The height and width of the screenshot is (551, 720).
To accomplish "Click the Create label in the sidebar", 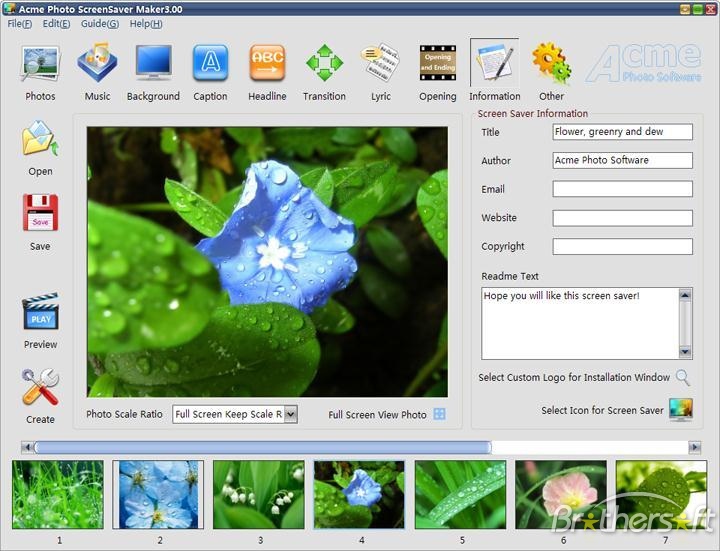I will [x=40, y=419].
